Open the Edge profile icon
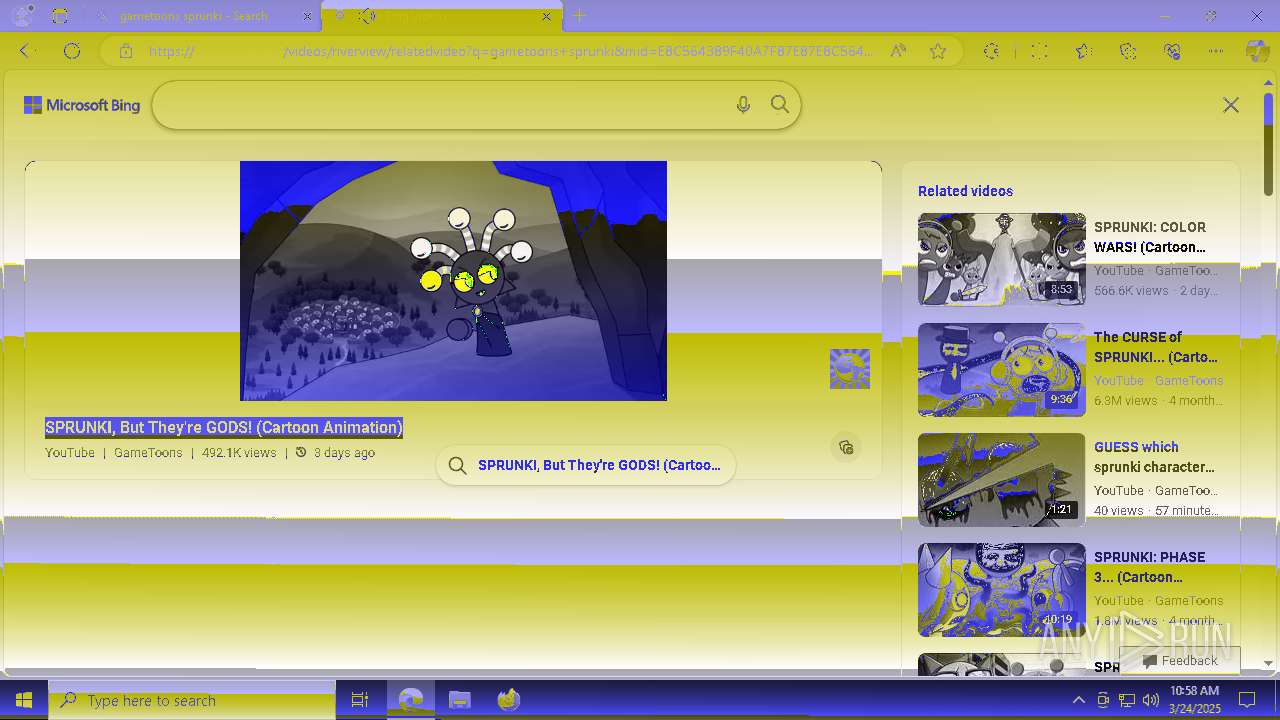The height and width of the screenshot is (720, 1280). pyautogui.click(x=22, y=15)
